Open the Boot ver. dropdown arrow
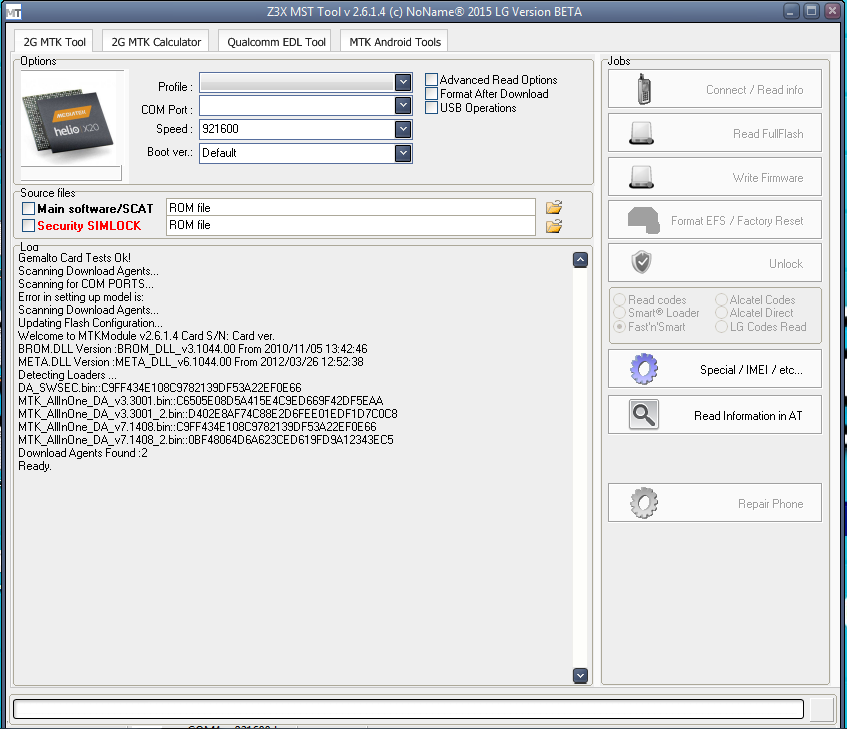Image resolution: width=847 pixels, height=729 pixels. tap(402, 153)
